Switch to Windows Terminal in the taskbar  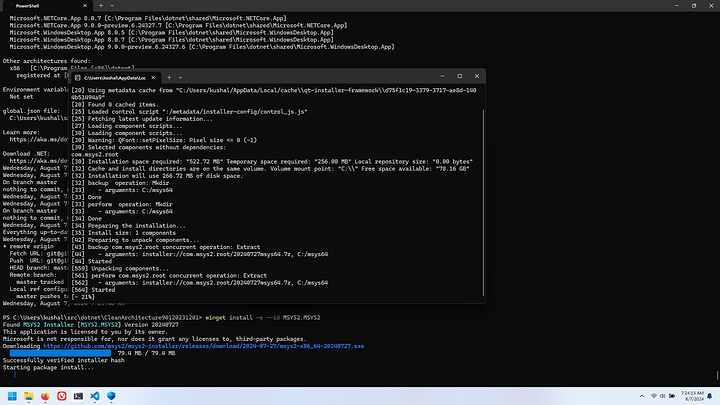tap(78, 396)
